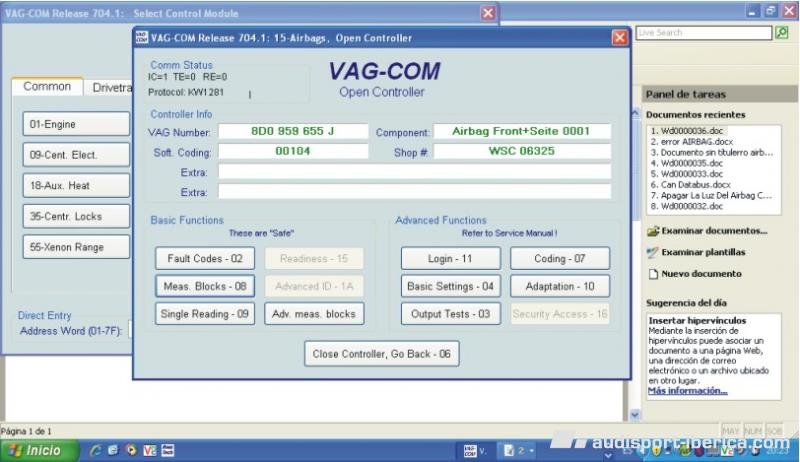Open recent document error AIRBAG.docx
Viewport: 800px width, 462px height.
[x=691, y=142]
